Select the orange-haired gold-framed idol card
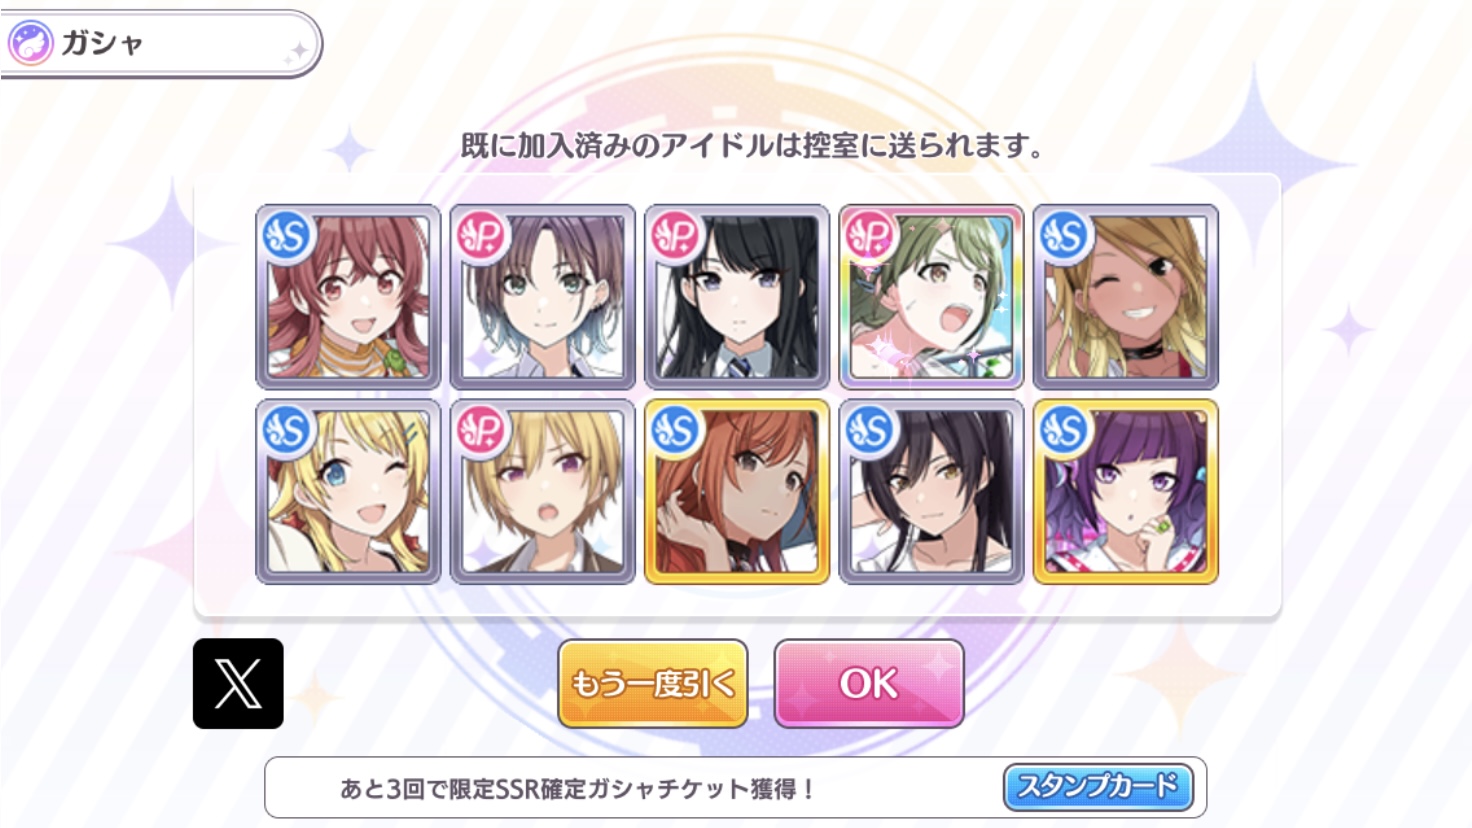This screenshot has height=828, width=1472. [737, 492]
